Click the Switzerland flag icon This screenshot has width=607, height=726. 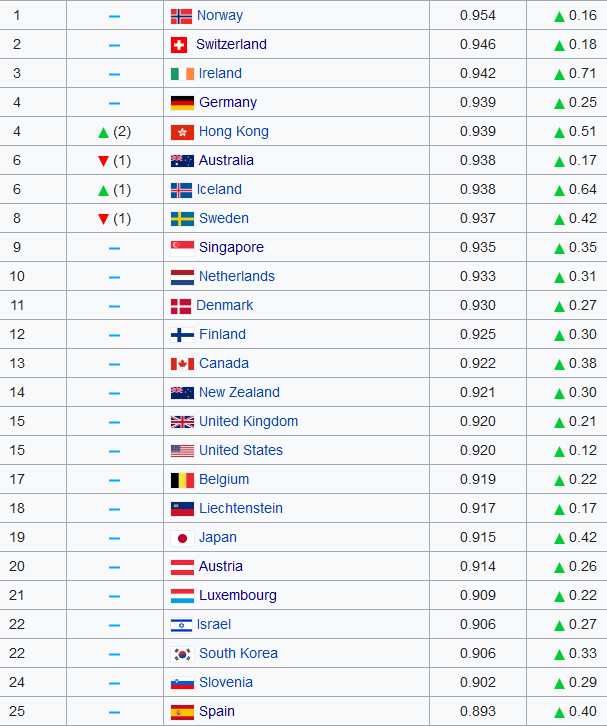(x=179, y=45)
